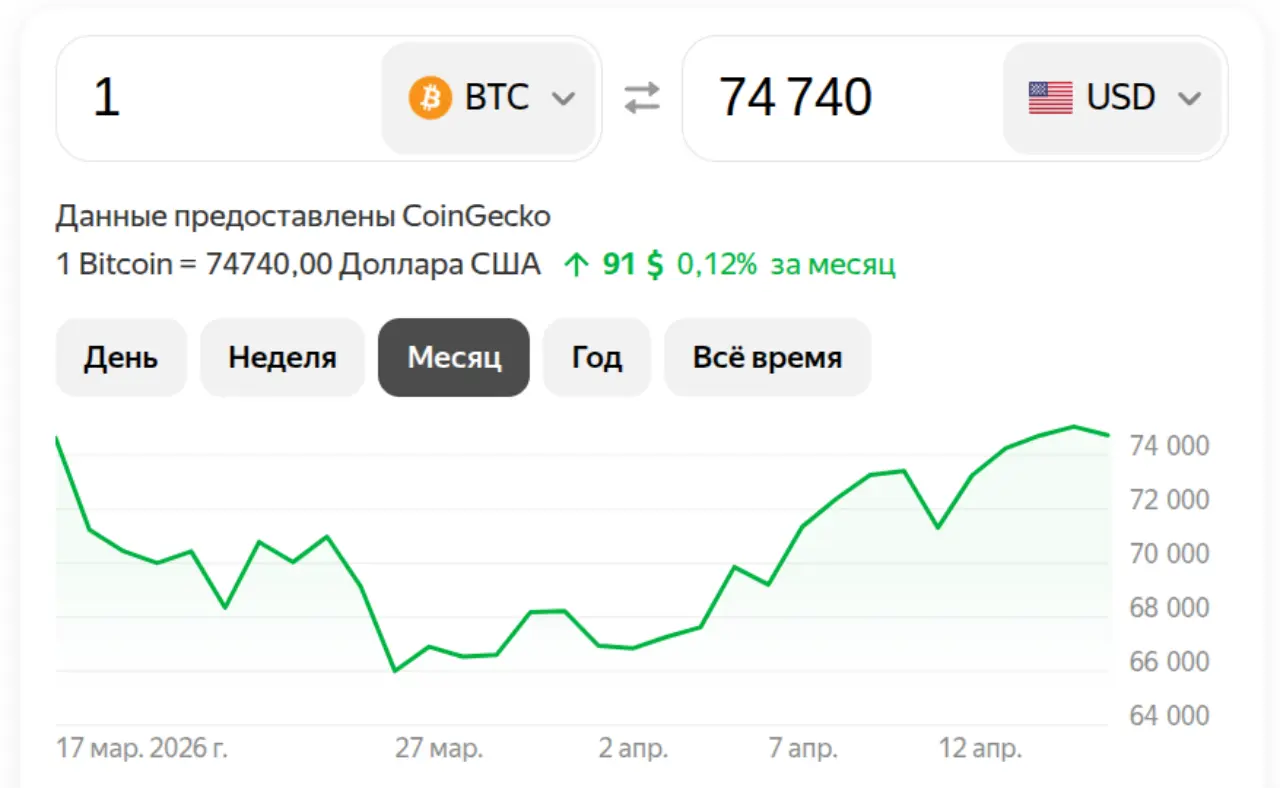The image size is (1280, 788).
Task: Select the Год (Year) period tab
Action: click(596, 357)
